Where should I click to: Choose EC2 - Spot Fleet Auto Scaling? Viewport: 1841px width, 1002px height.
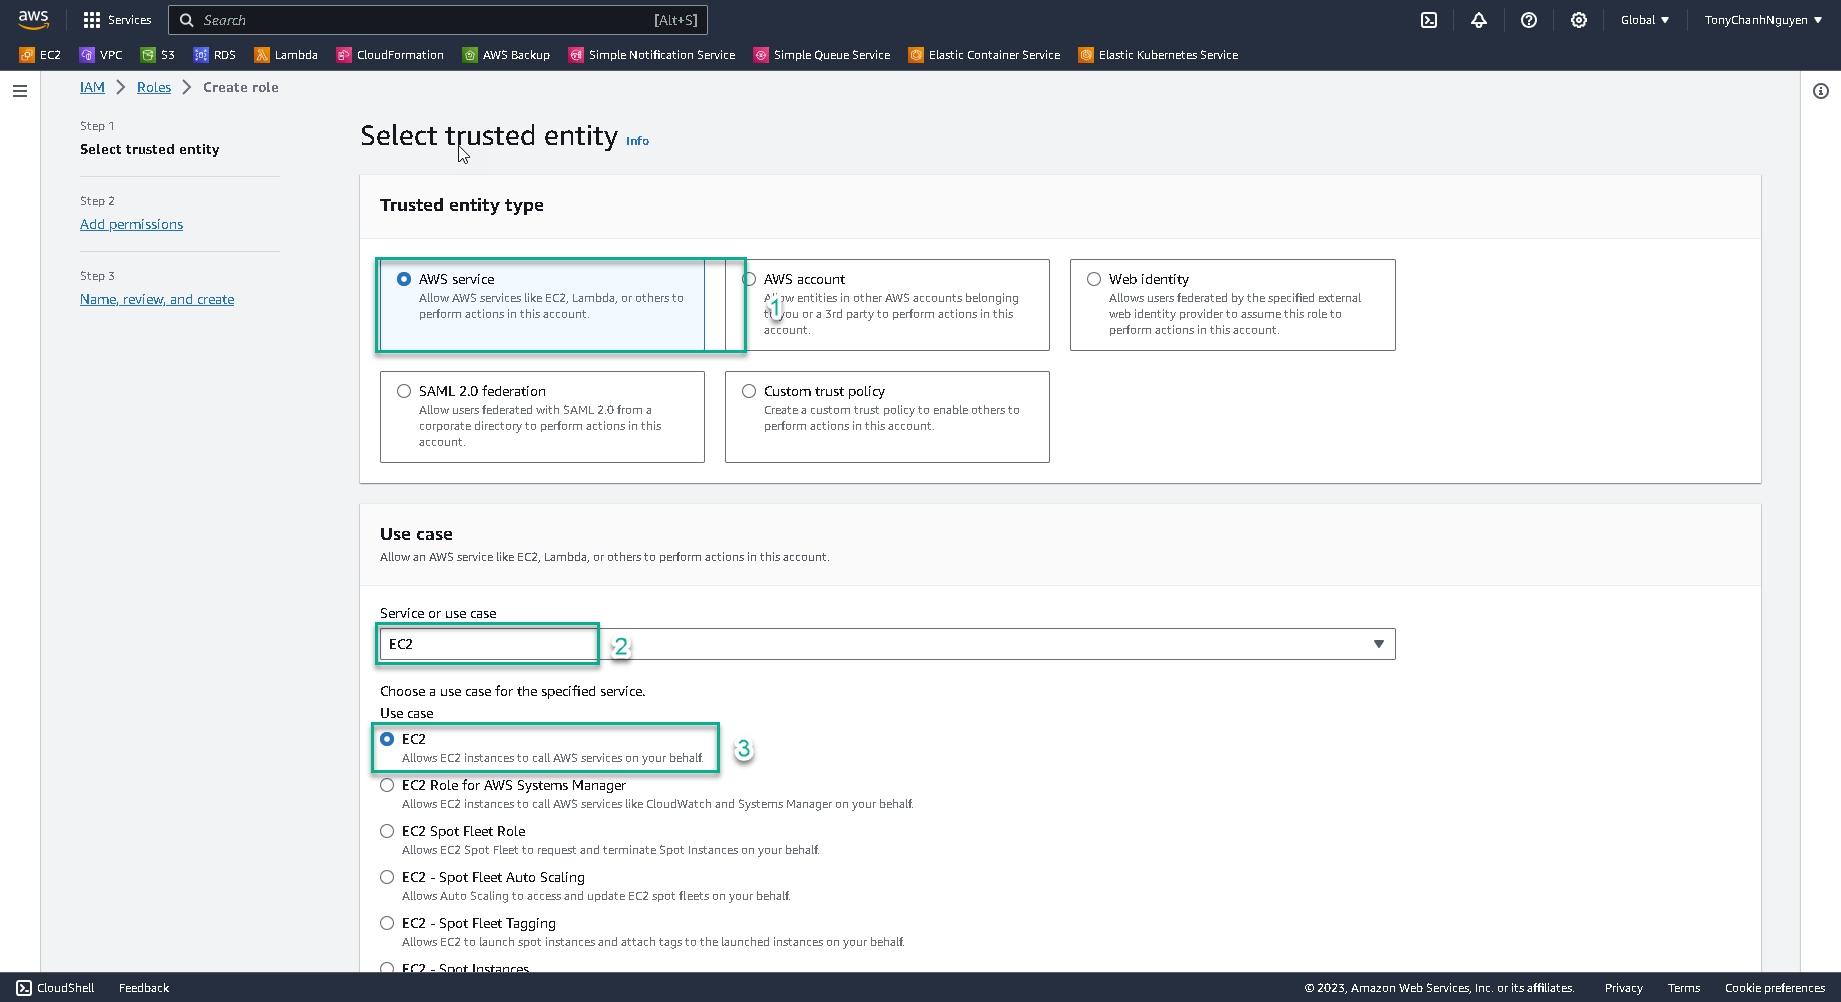[387, 877]
